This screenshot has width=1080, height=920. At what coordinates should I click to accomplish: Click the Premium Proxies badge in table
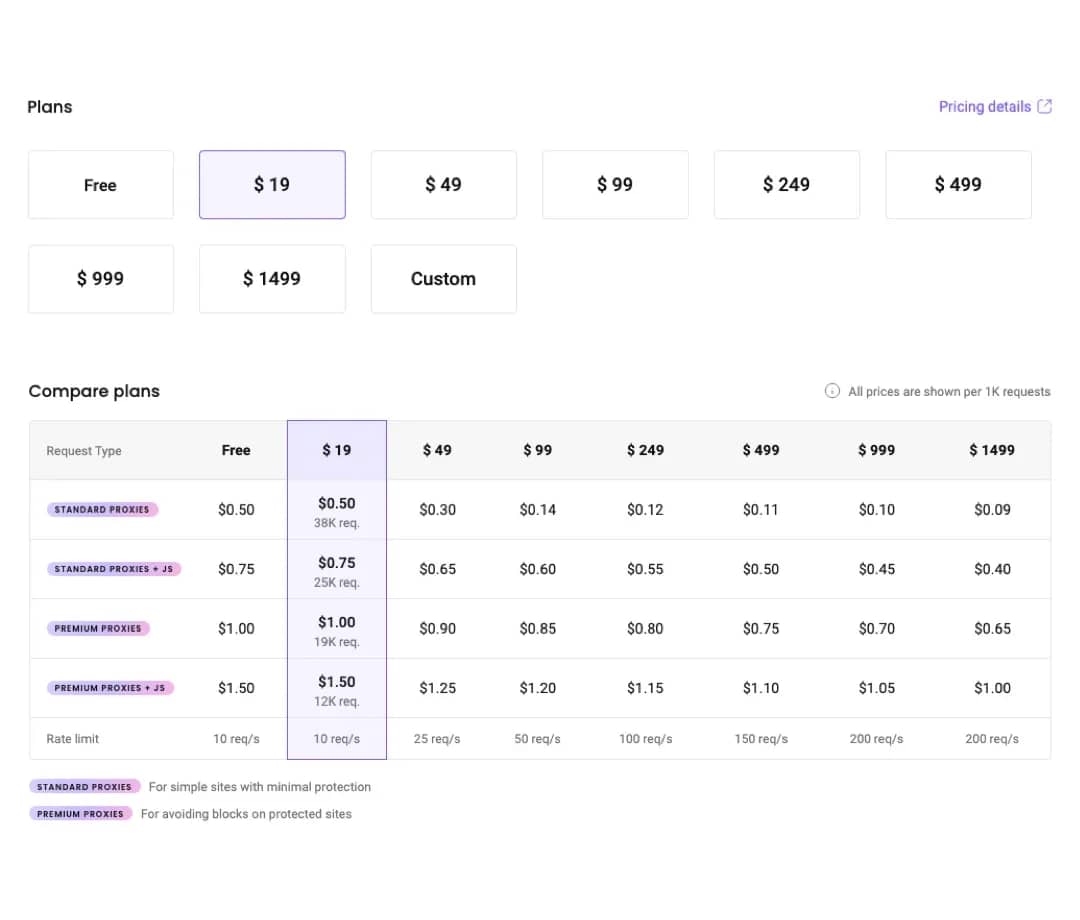pyautogui.click(x=98, y=629)
